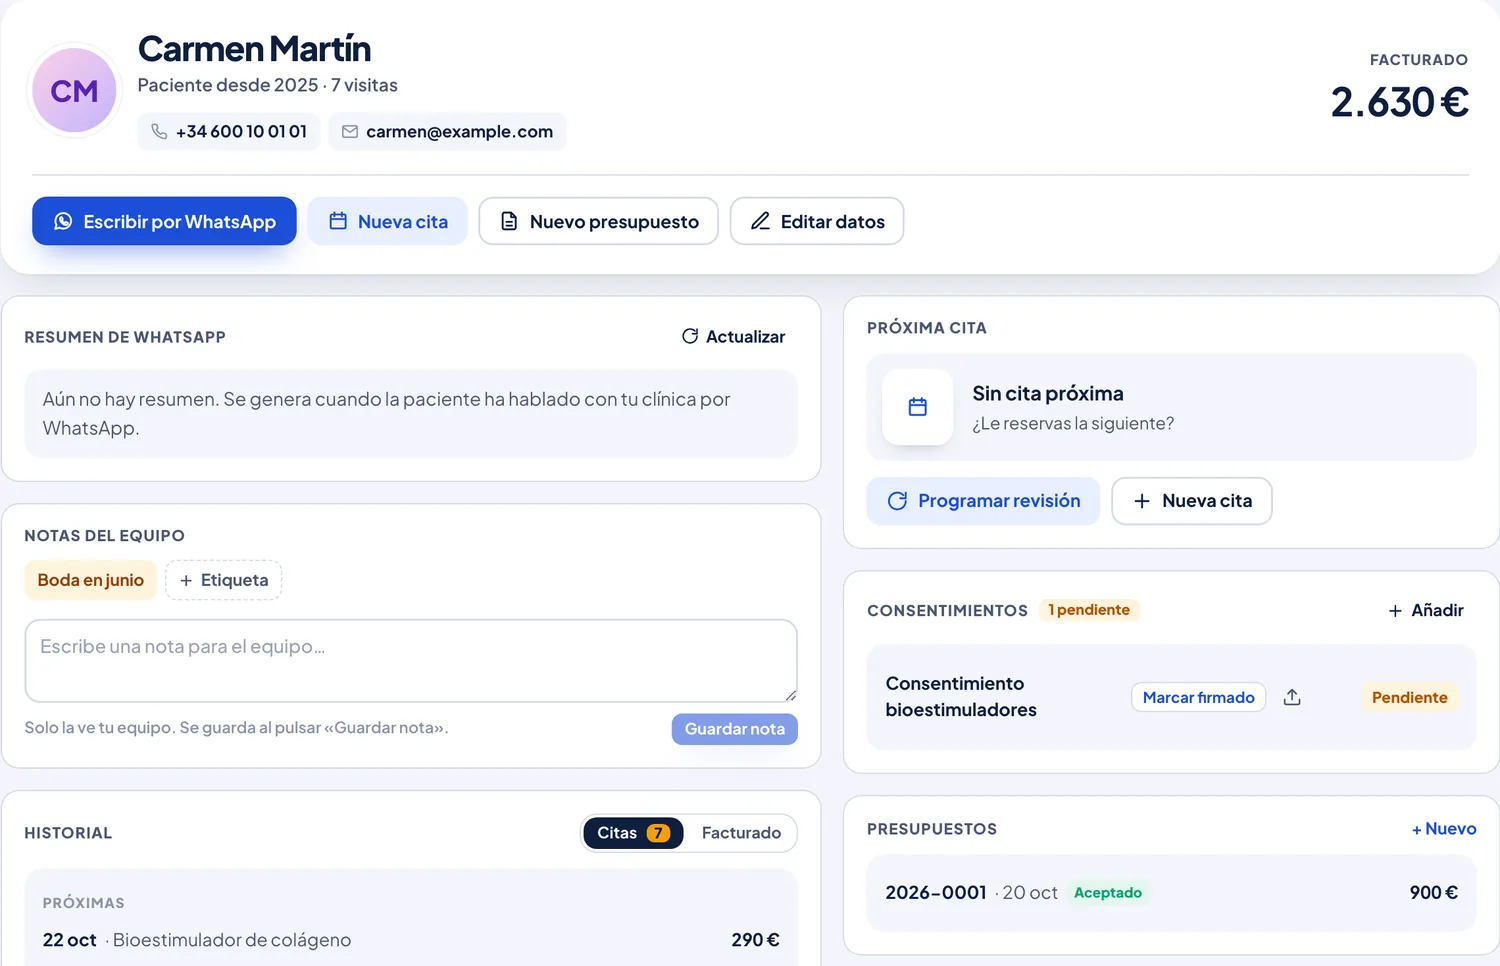The image size is (1500, 966).
Task: Click the email carmen@example.com
Action: point(459,132)
